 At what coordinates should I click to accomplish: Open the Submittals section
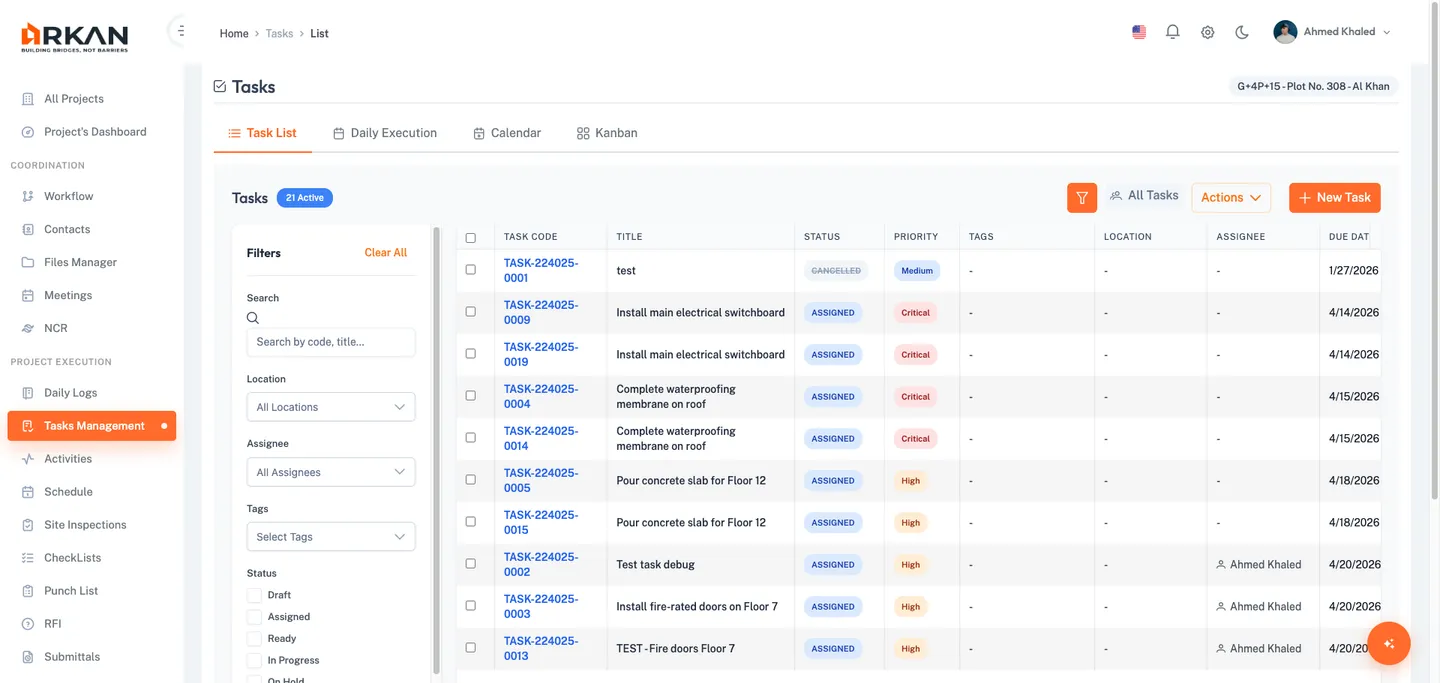(71, 656)
